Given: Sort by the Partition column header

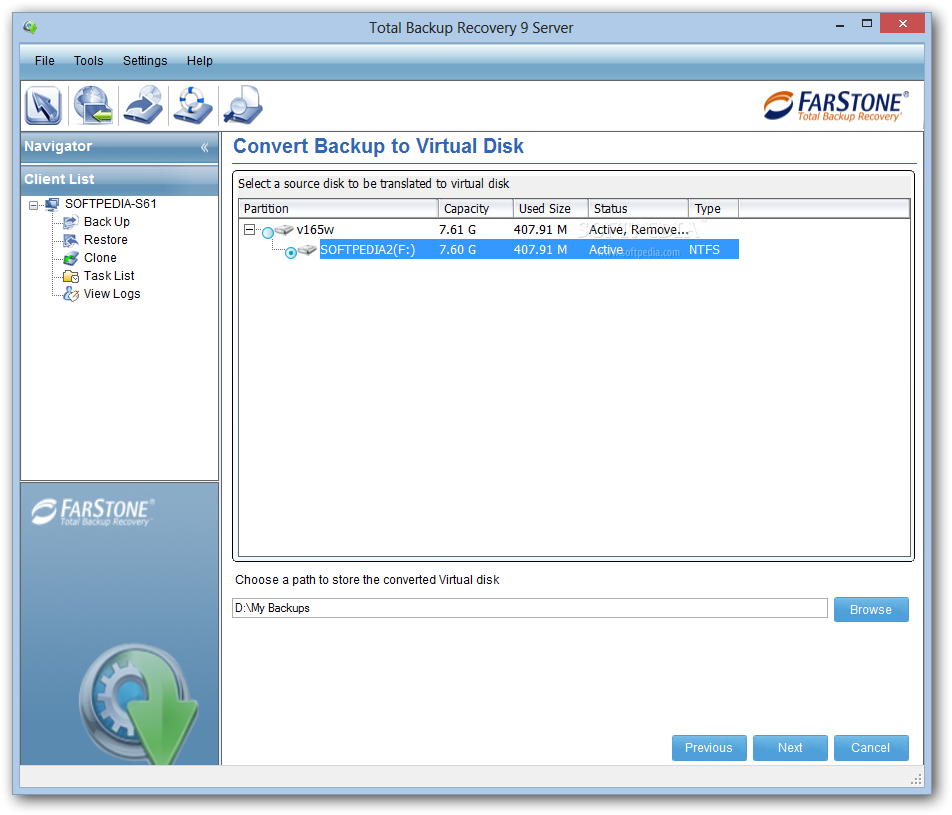Looking at the screenshot, I should pos(338,208).
